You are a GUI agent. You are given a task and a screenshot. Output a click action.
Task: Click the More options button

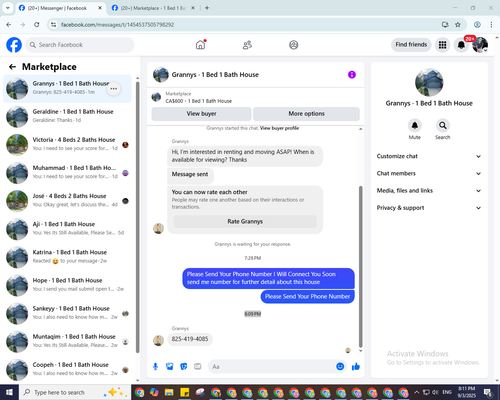(x=306, y=114)
